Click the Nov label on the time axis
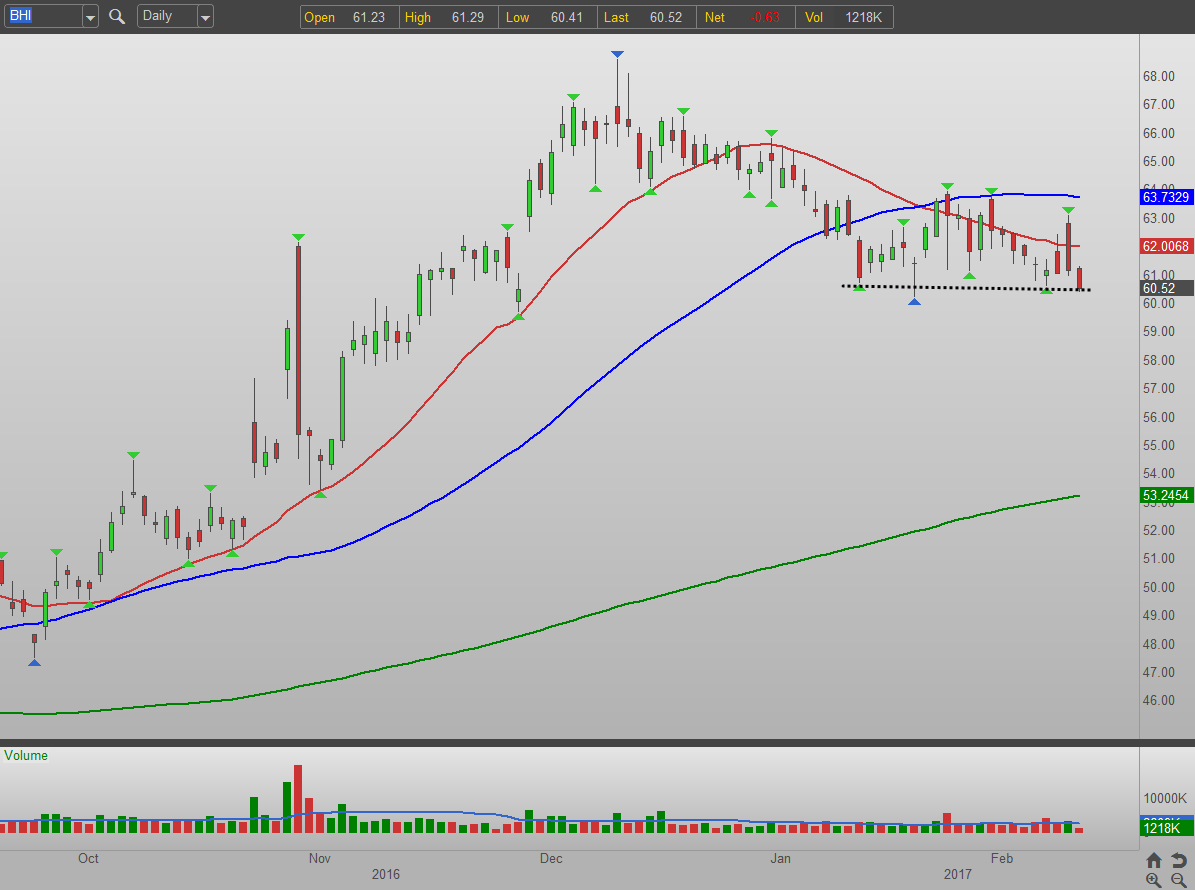The height and width of the screenshot is (890, 1195). tap(320, 858)
